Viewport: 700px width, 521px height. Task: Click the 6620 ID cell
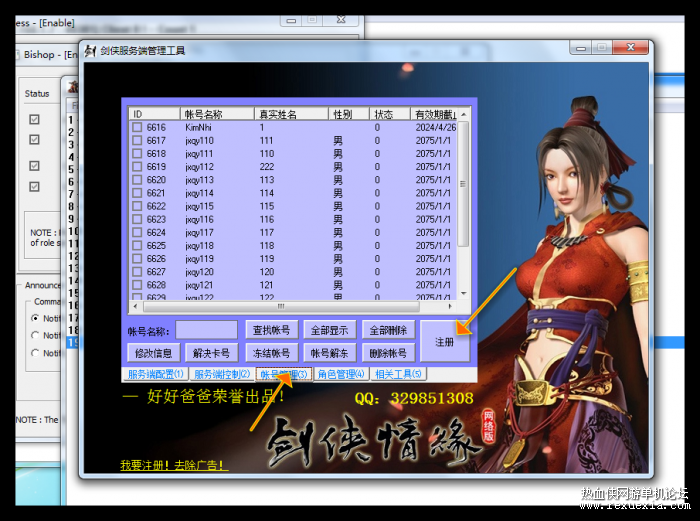156,180
